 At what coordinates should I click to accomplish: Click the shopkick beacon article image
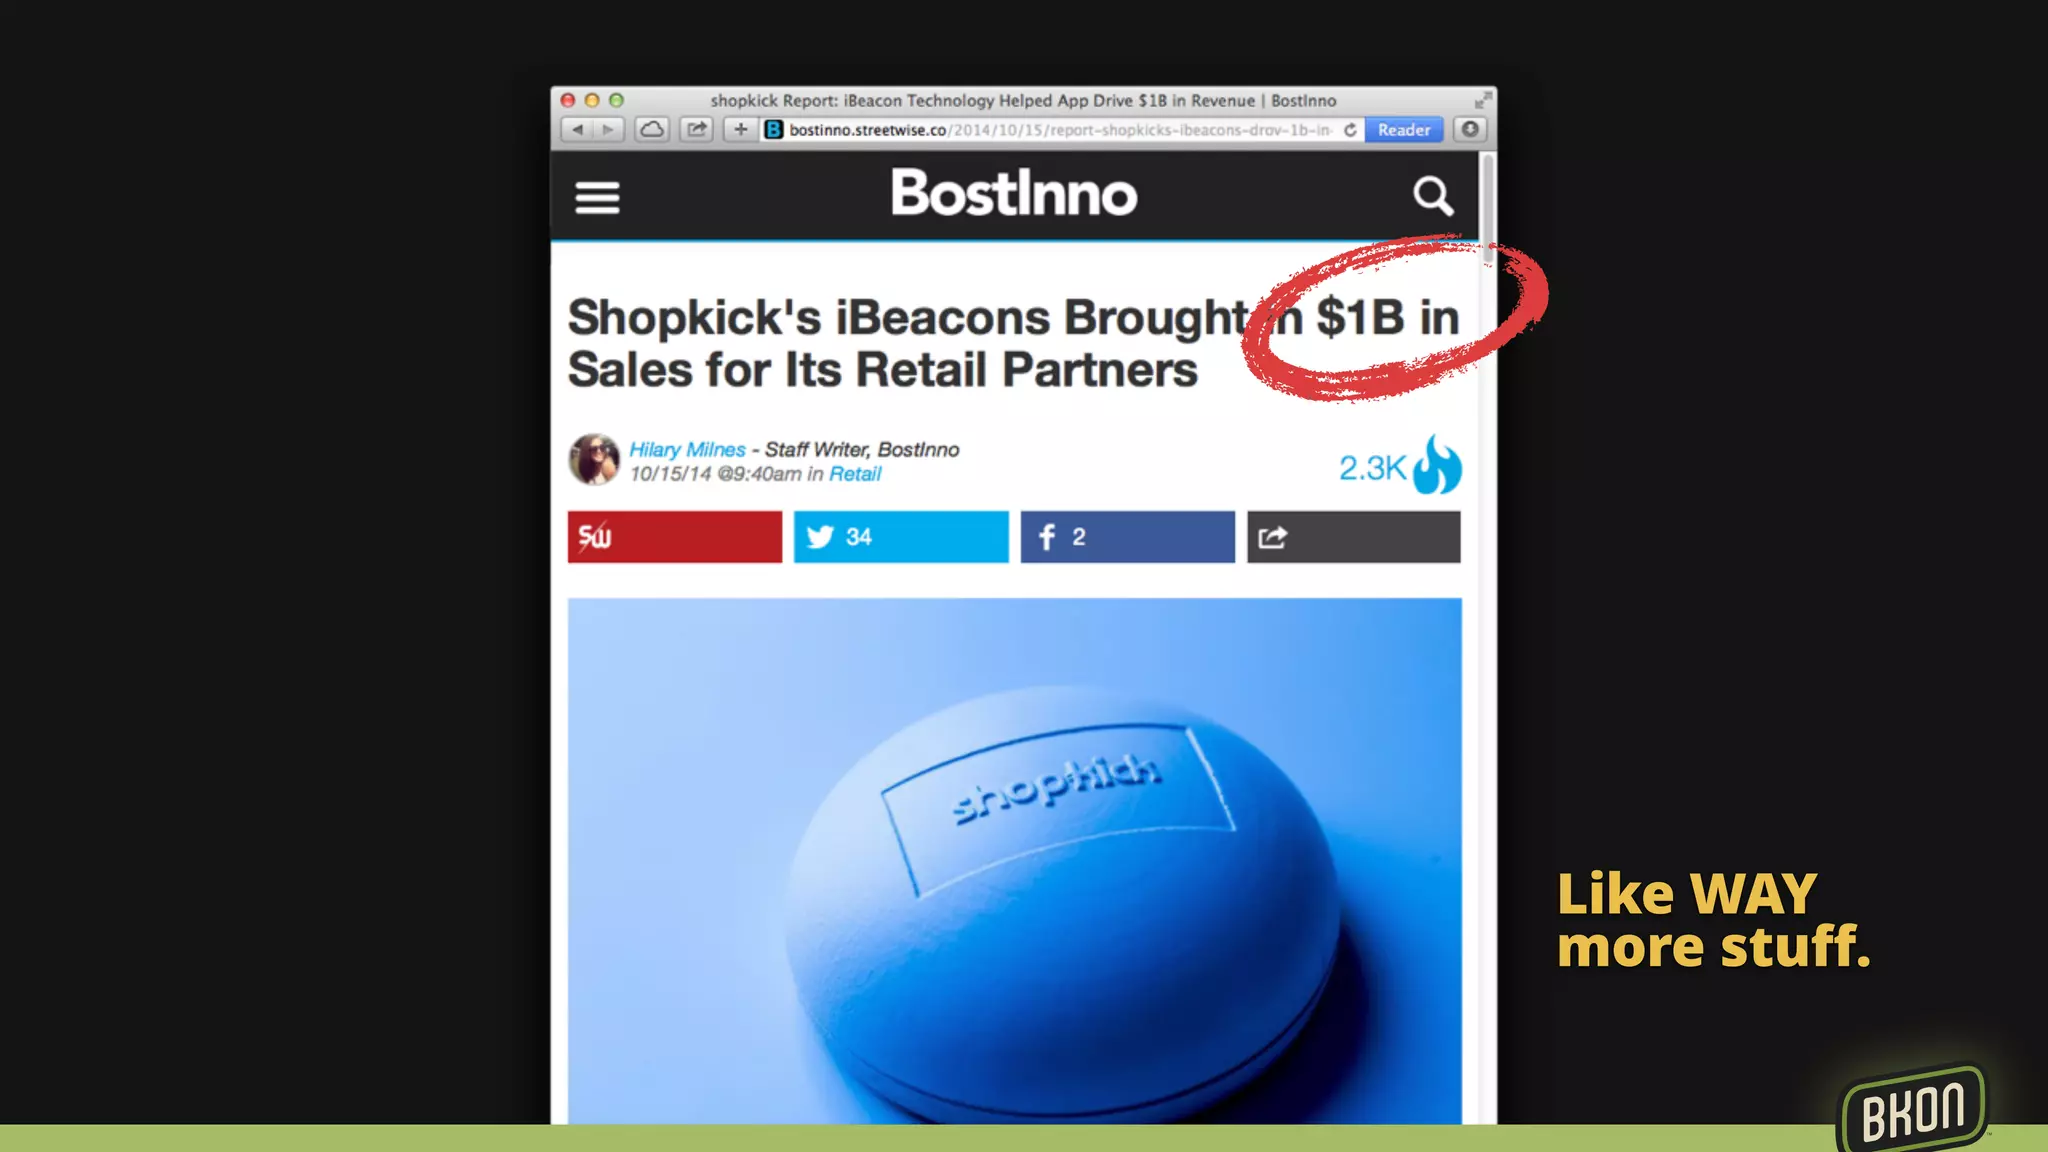click(x=1014, y=861)
